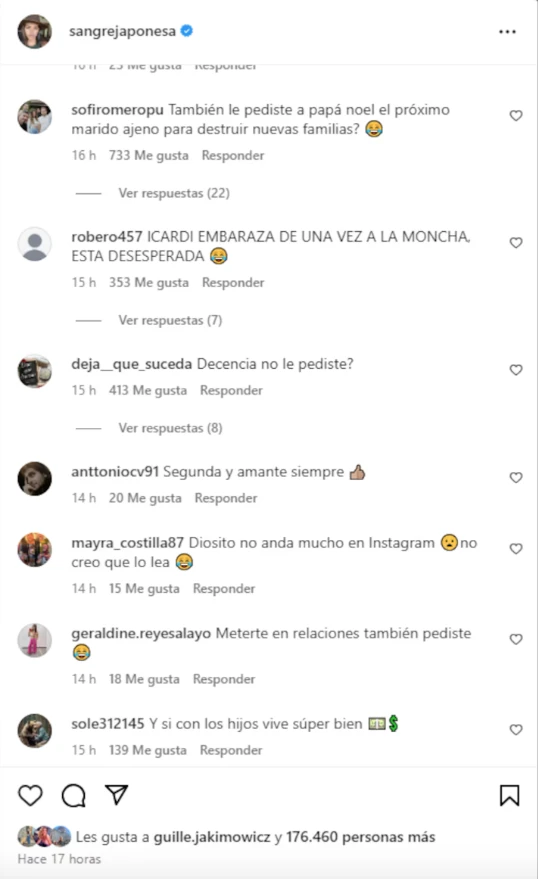The image size is (538, 879).
Task: Open sangrejaponesa's profile avatar
Action: point(35,31)
